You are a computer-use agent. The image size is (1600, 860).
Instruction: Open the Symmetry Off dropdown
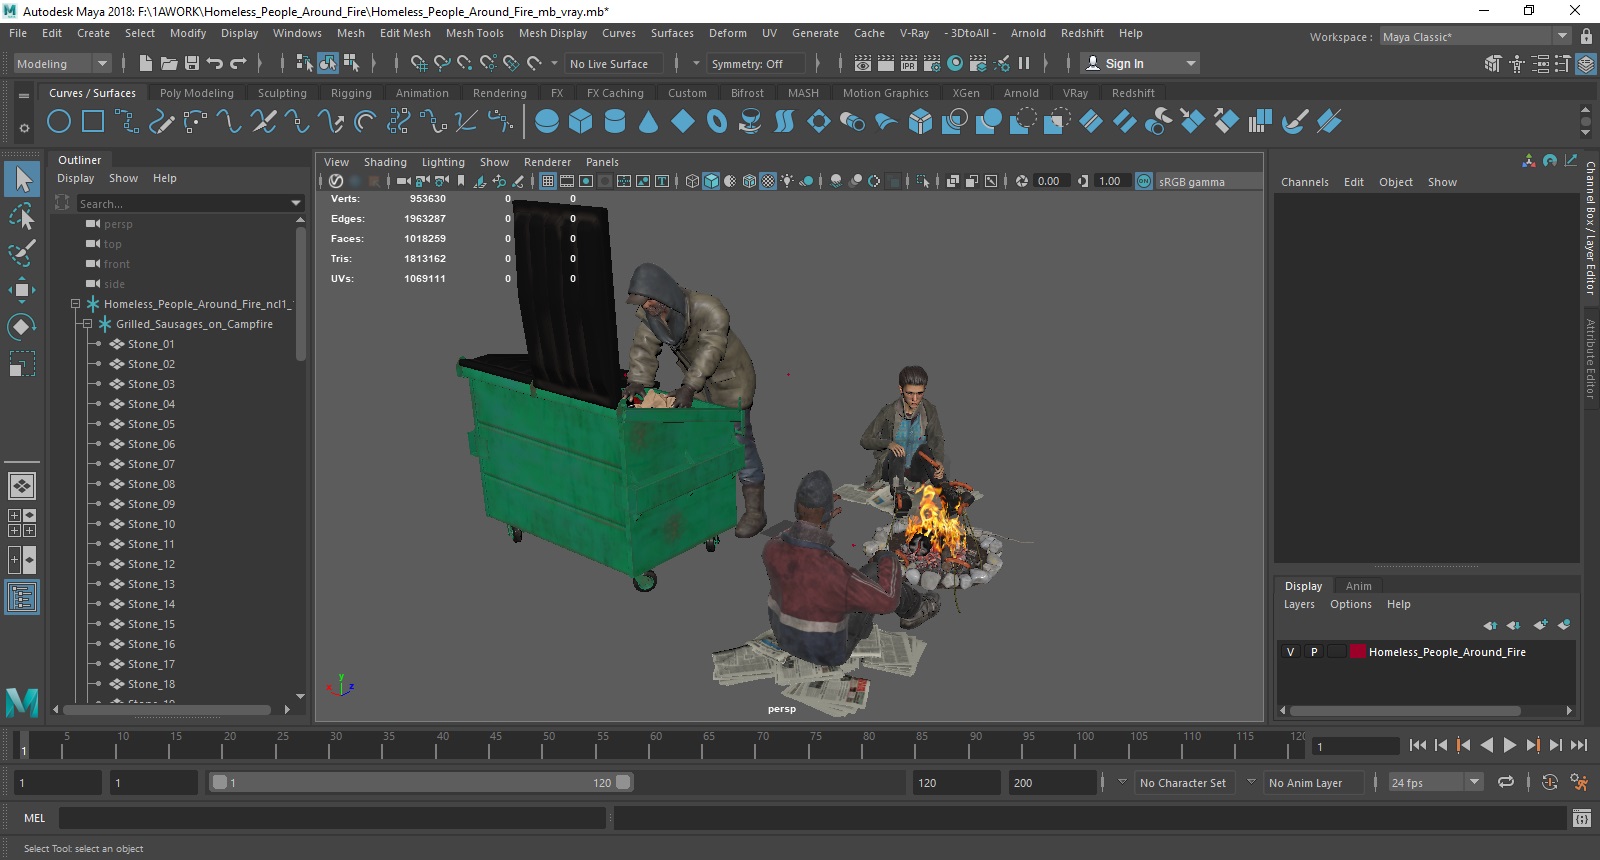click(755, 63)
